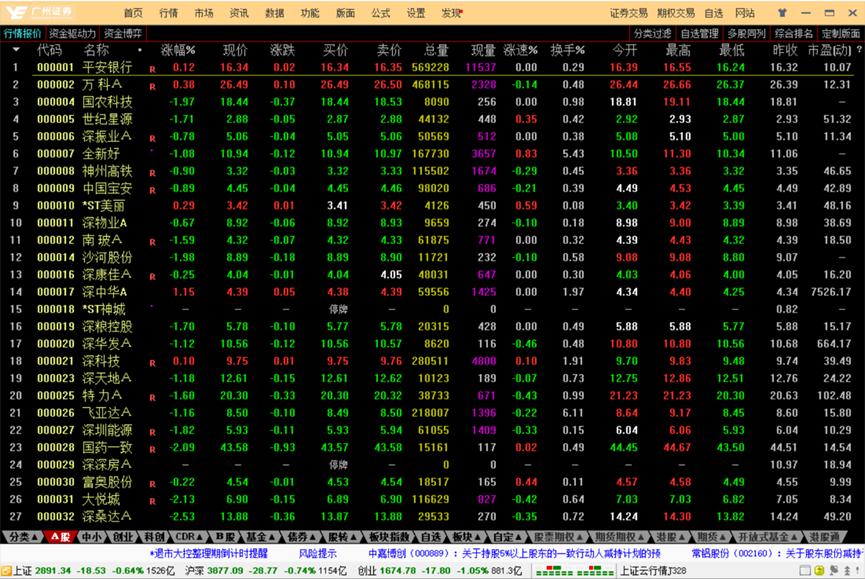Switch to the 资金博弈 tab
Viewport: 865px width, 579px height.
pyautogui.click(x=122, y=34)
